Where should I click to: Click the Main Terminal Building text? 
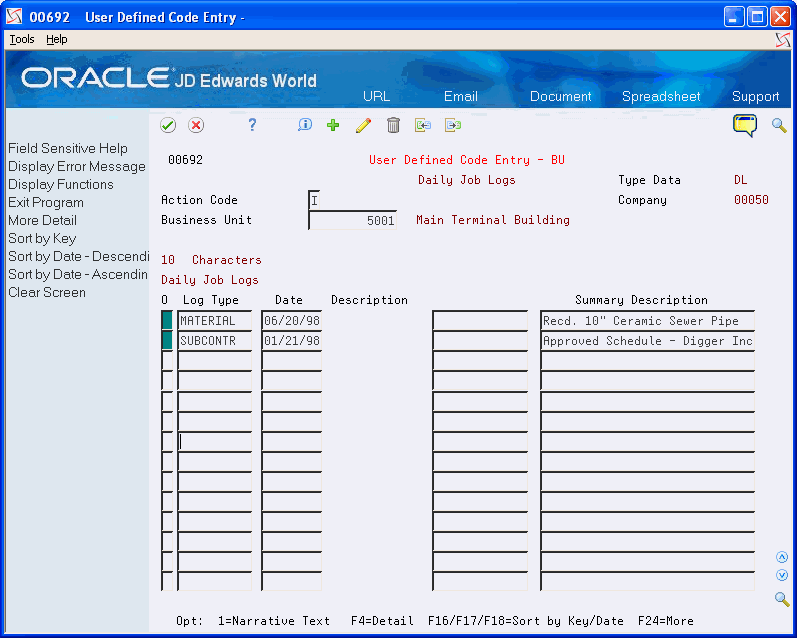[493, 220]
